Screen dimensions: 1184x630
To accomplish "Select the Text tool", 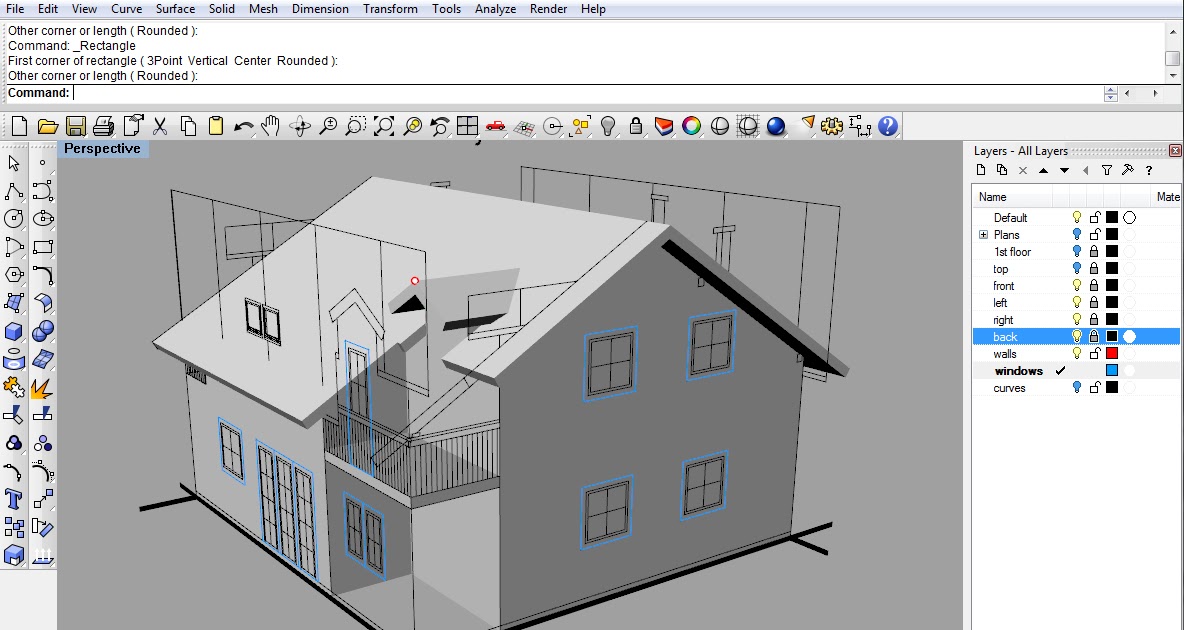I will point(14,499).
